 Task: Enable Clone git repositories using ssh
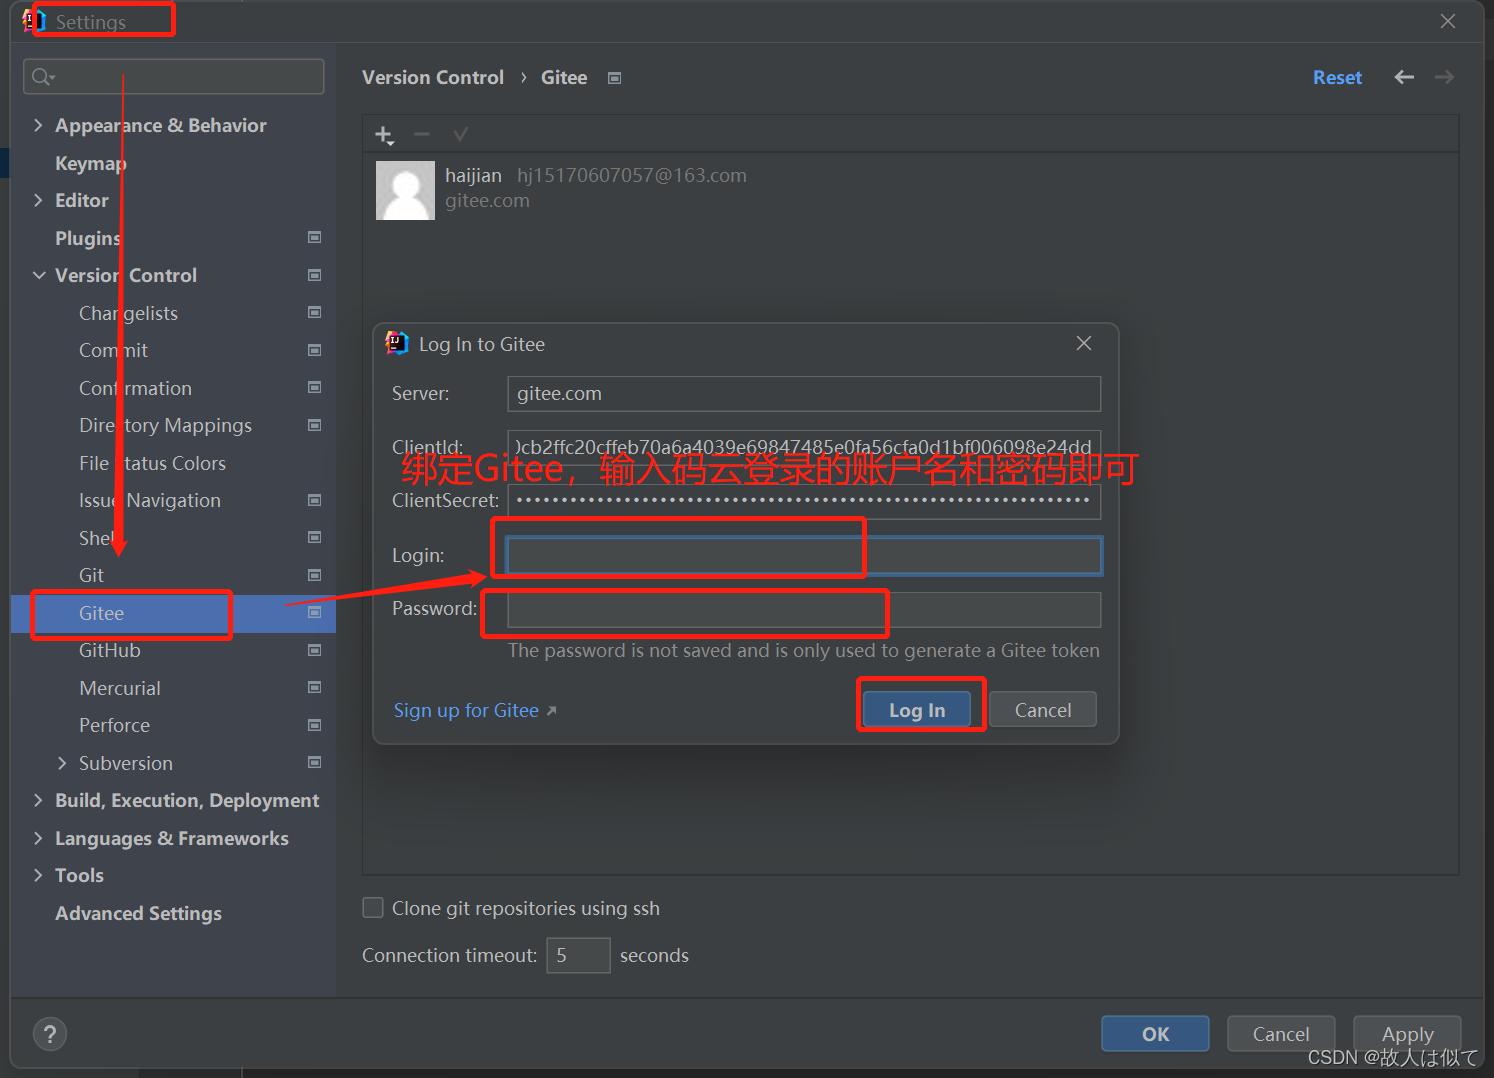pyautogui.click(x=373, y=908)
